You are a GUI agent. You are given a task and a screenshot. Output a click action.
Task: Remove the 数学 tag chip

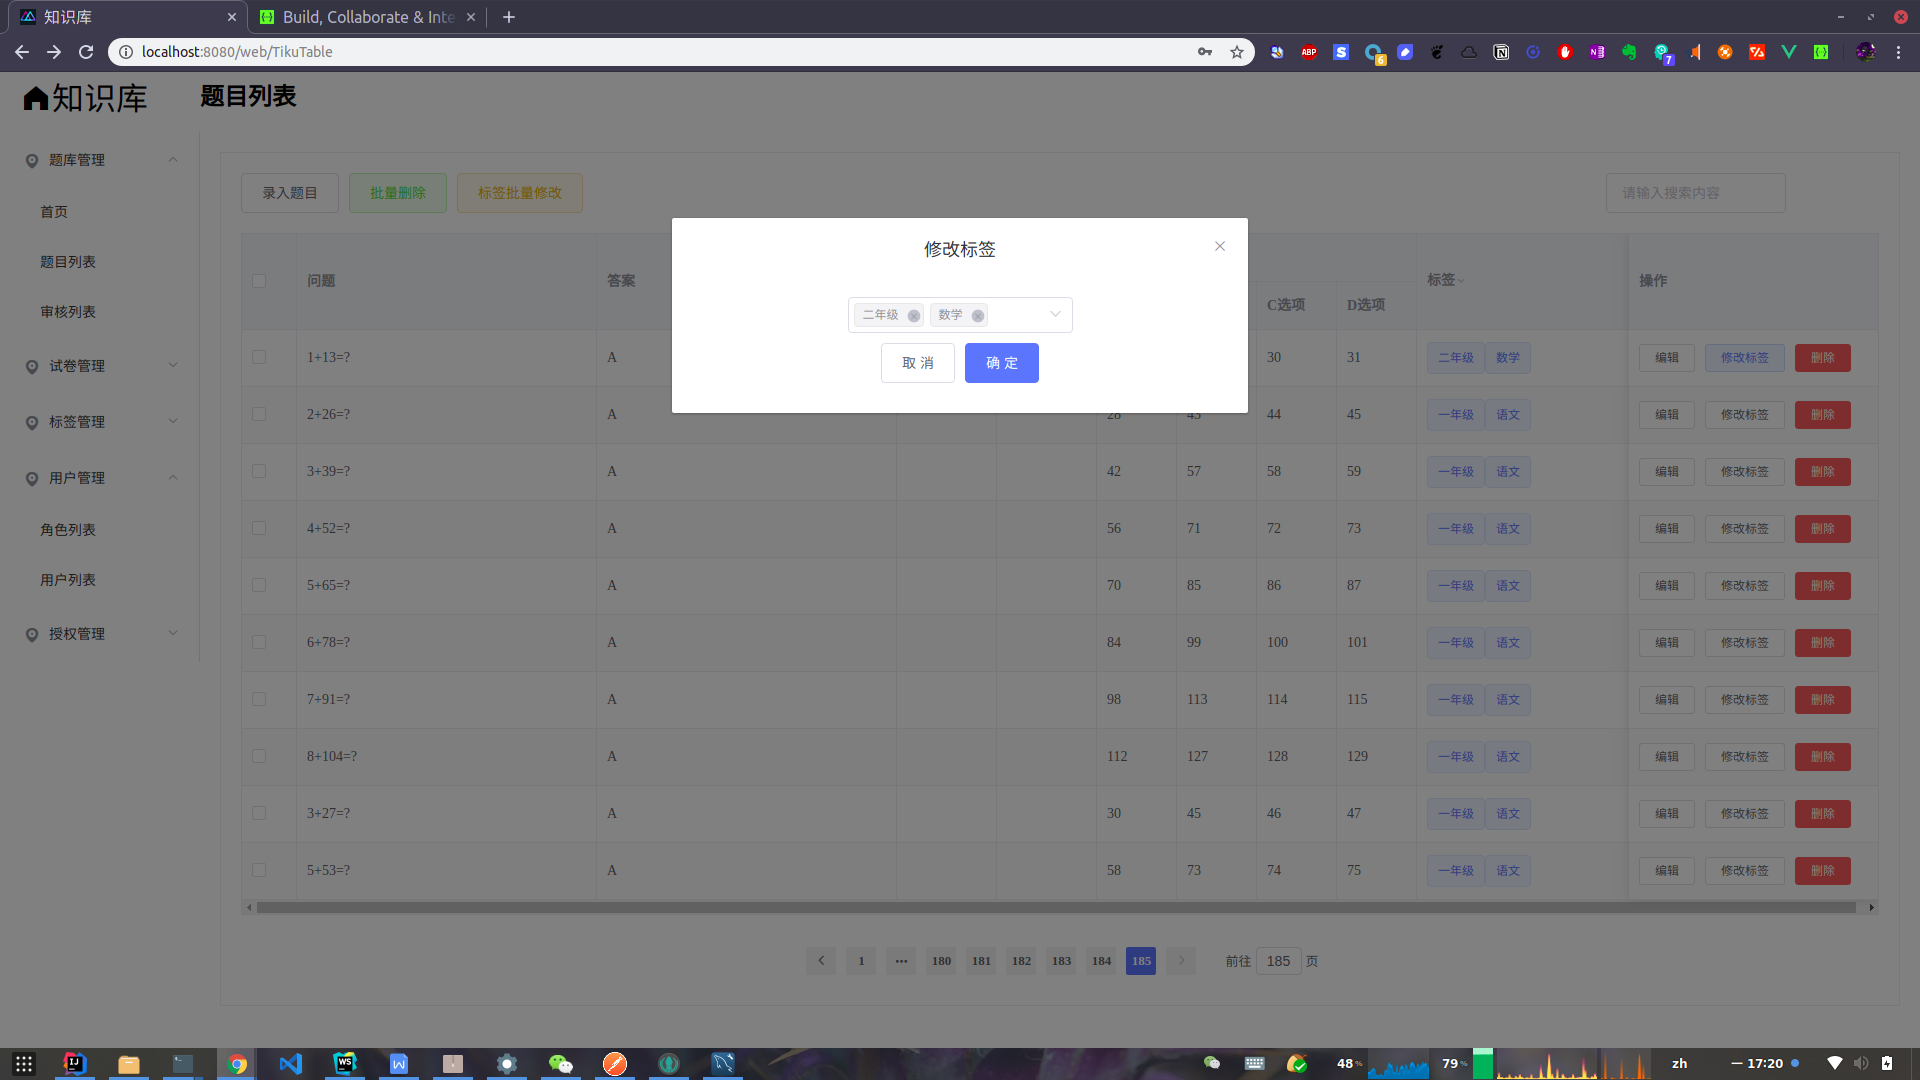coord(978,316)
